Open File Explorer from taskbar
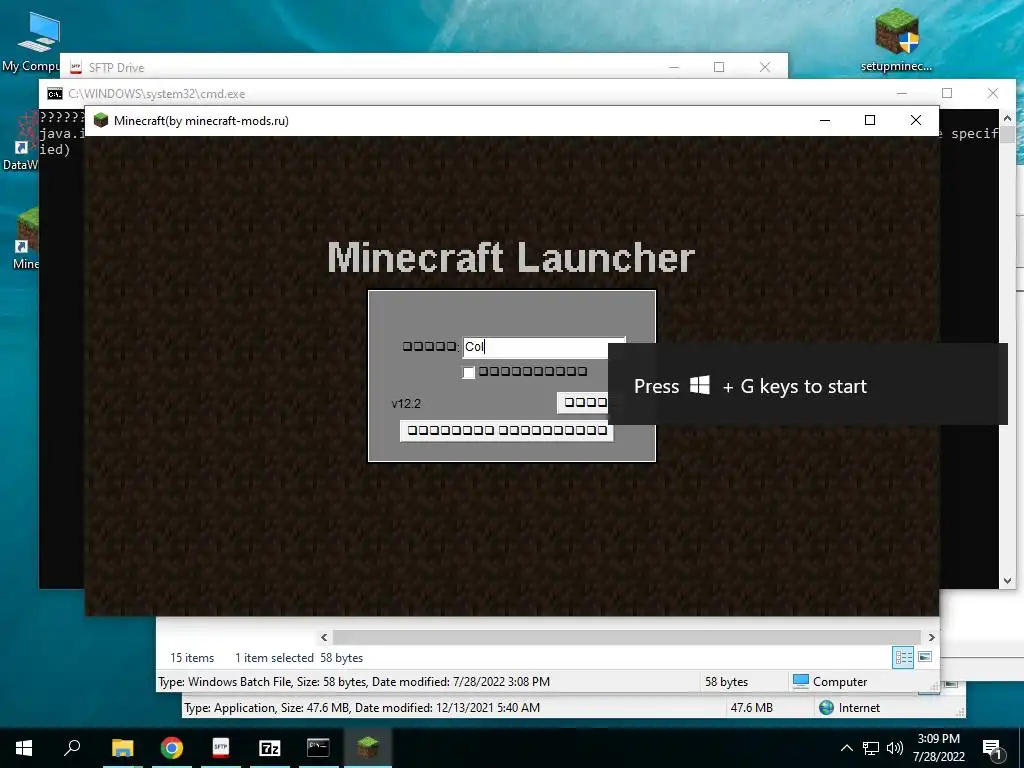Viewport: 1024px width, 768px height. pyautogui.click(x=122, y=748)
